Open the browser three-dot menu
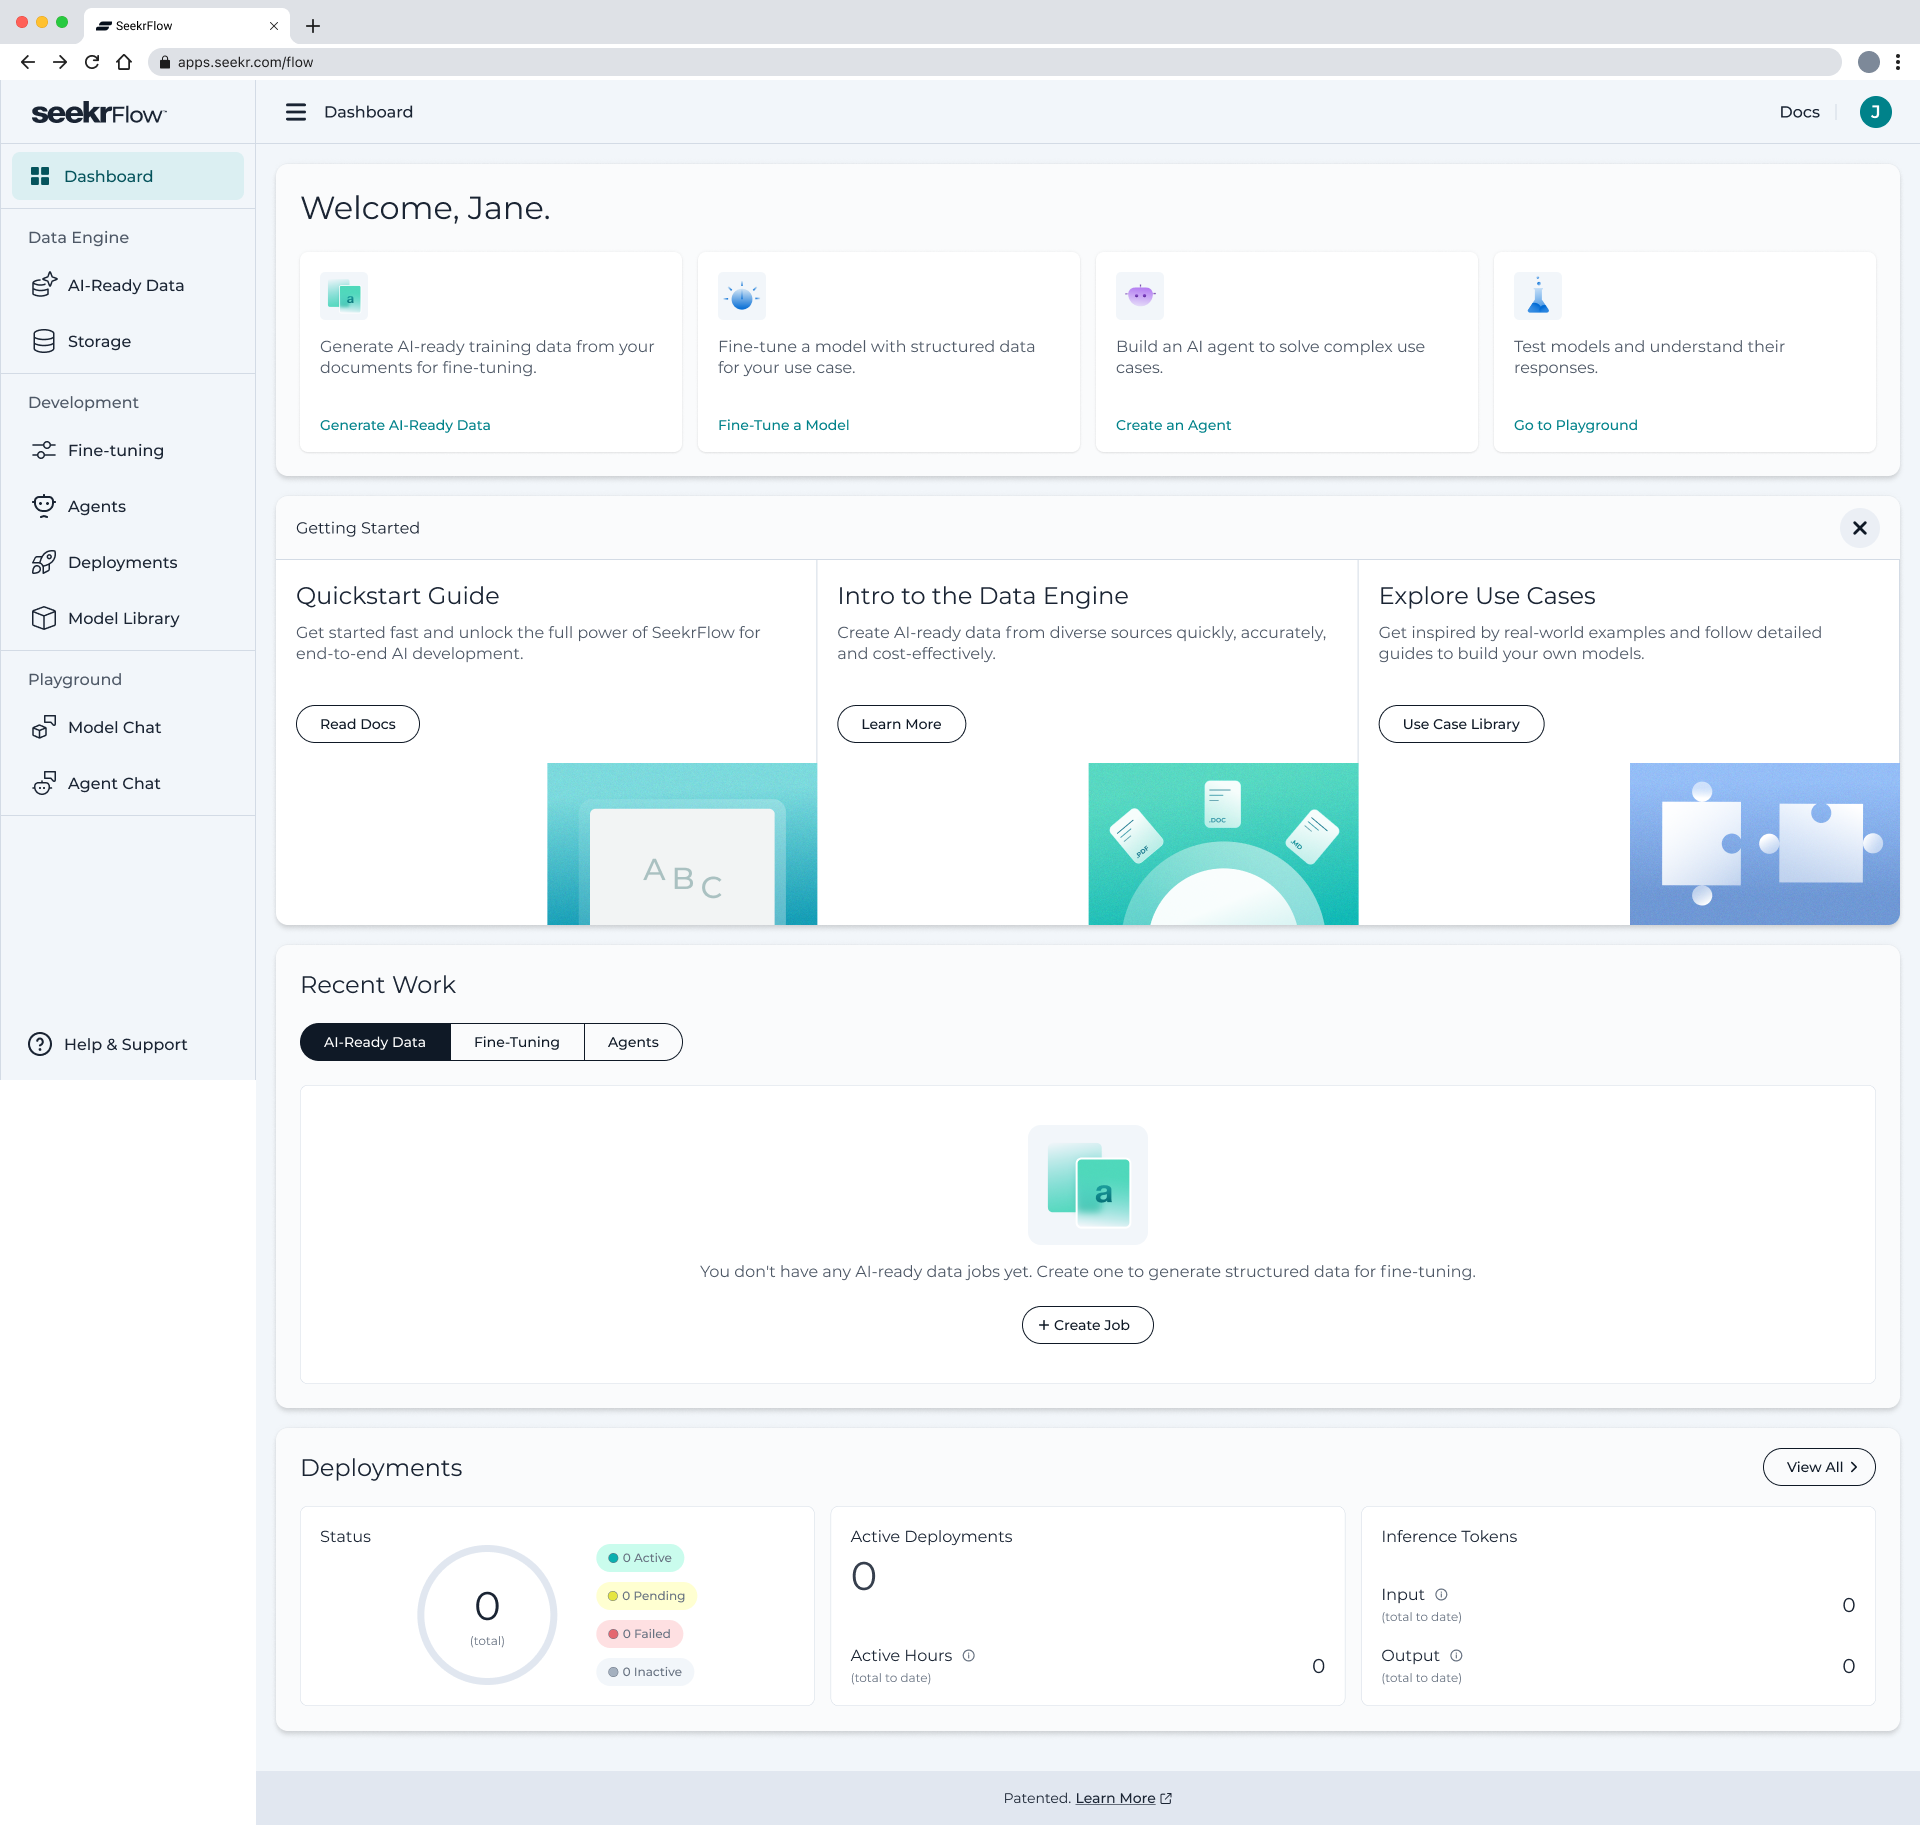1920x1825 pixels. (1898, 62)
